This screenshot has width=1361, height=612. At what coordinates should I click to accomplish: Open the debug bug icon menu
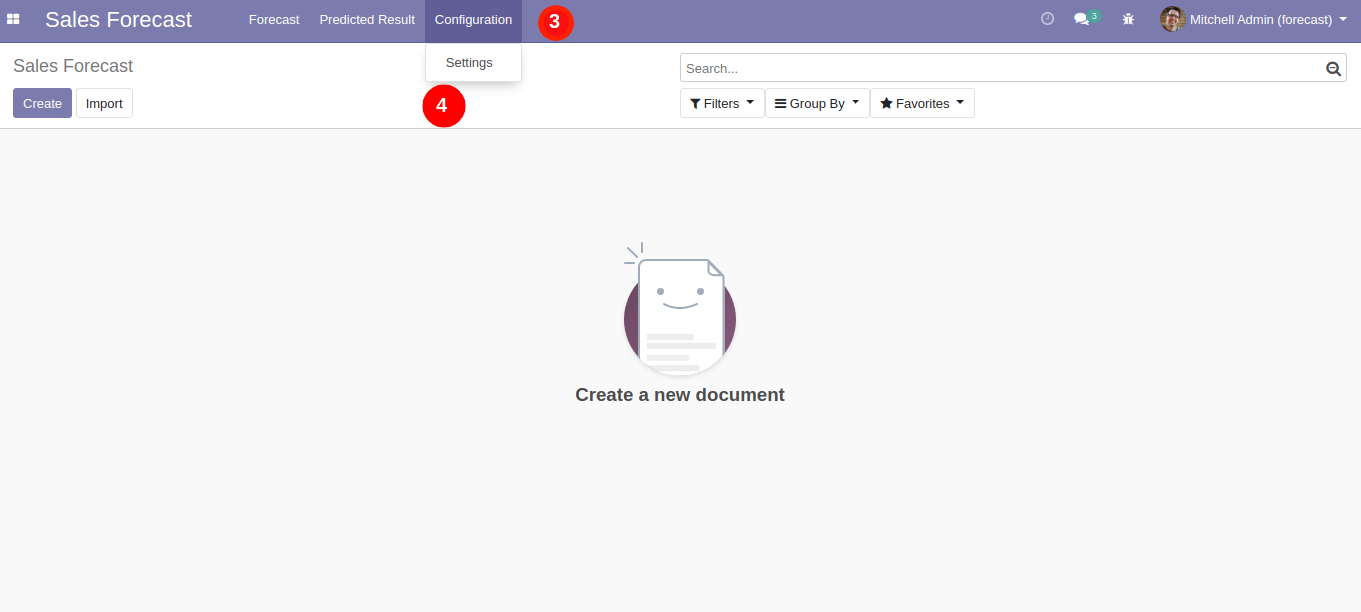[x=1128, y=19]
